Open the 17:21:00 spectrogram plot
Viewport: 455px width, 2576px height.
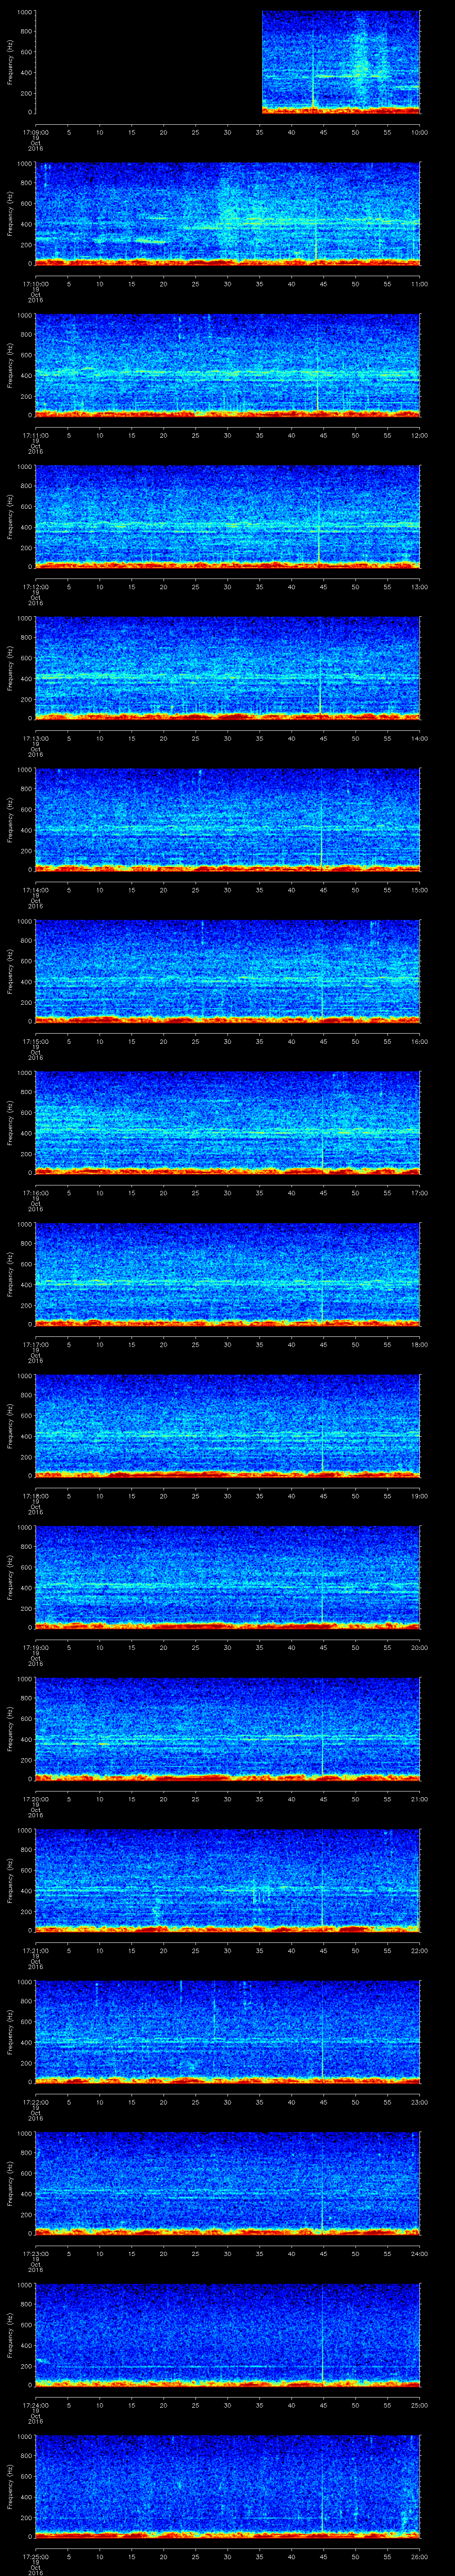click(227, 1879)
